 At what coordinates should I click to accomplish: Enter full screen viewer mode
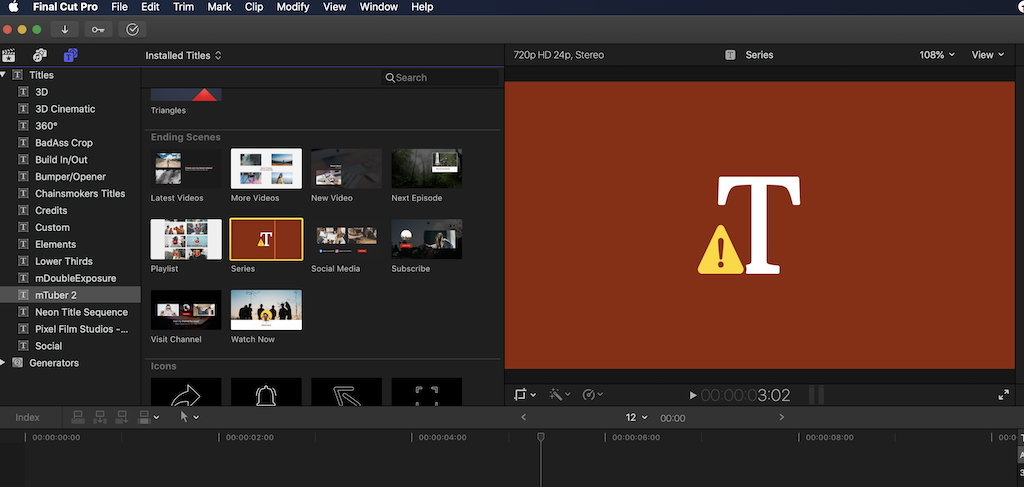click(1004, 395)
